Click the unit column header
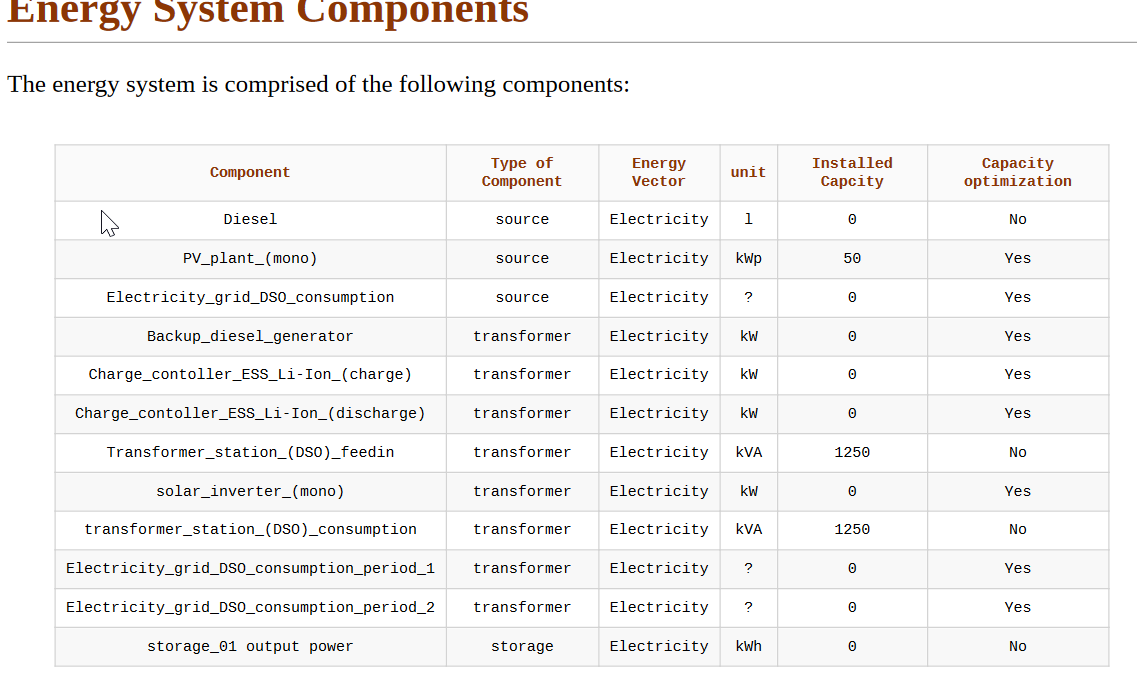Image resolution: width=1137 pixels, height=682 pixels. point(748,173)
